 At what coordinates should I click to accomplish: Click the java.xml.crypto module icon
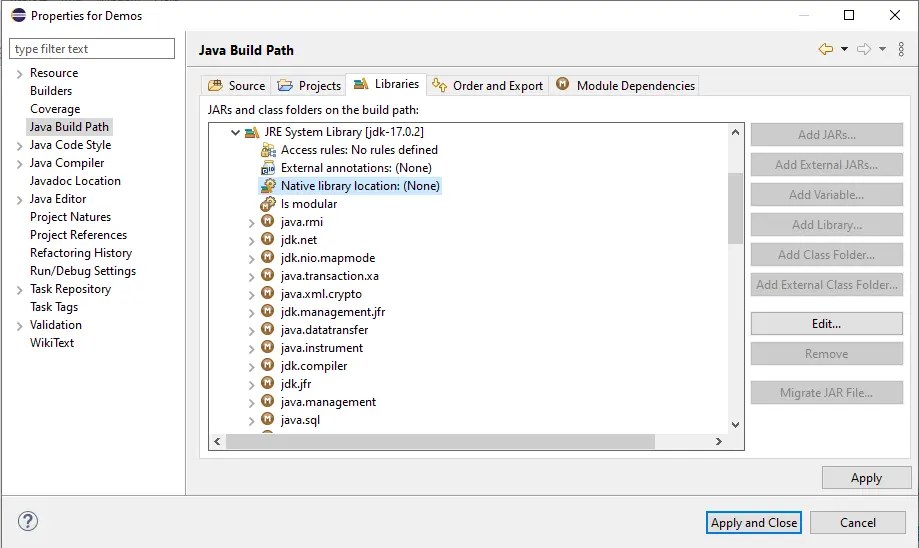267,293
